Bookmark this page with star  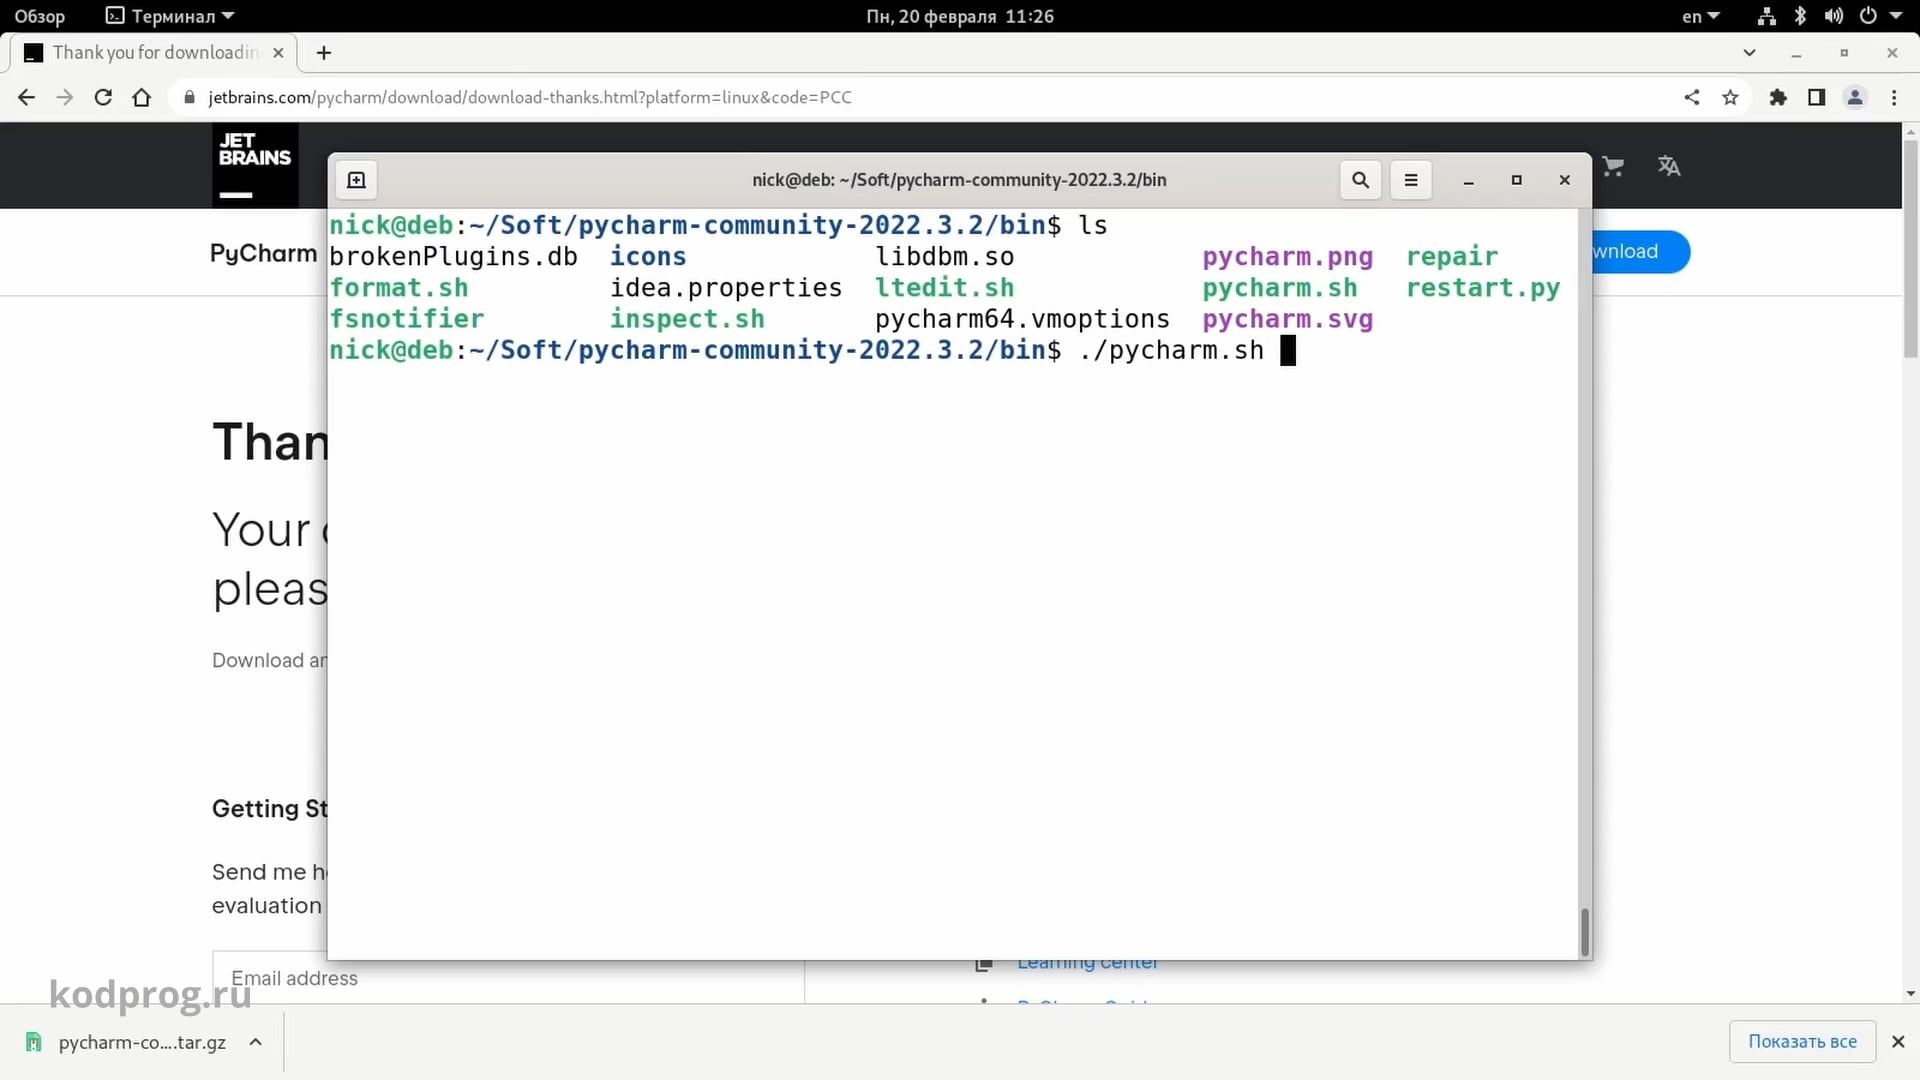point(1730,97)
